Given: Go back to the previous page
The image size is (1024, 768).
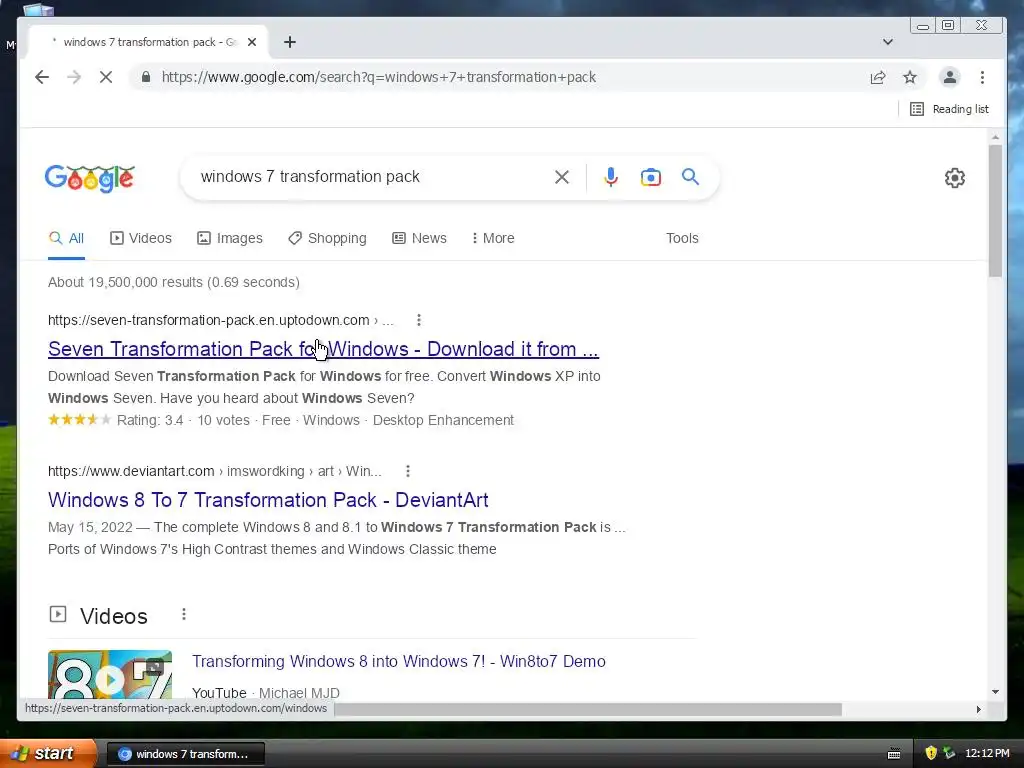Looking at the screenshot, I should click(42, 77).
